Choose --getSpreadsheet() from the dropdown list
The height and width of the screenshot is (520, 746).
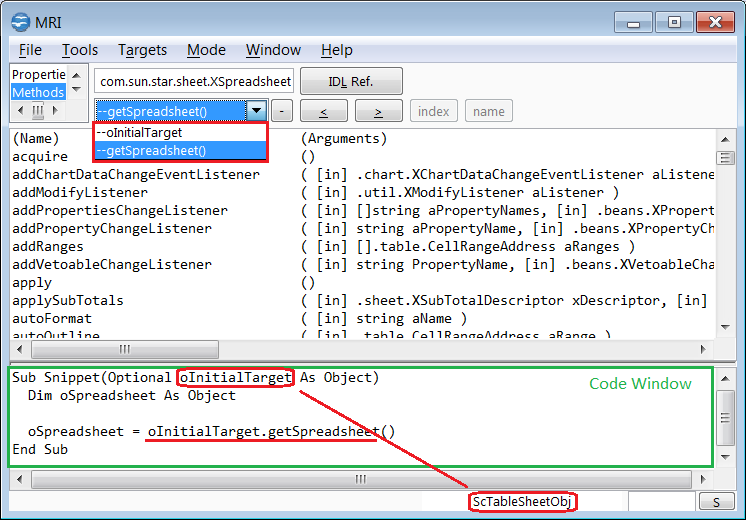(152, 150)
